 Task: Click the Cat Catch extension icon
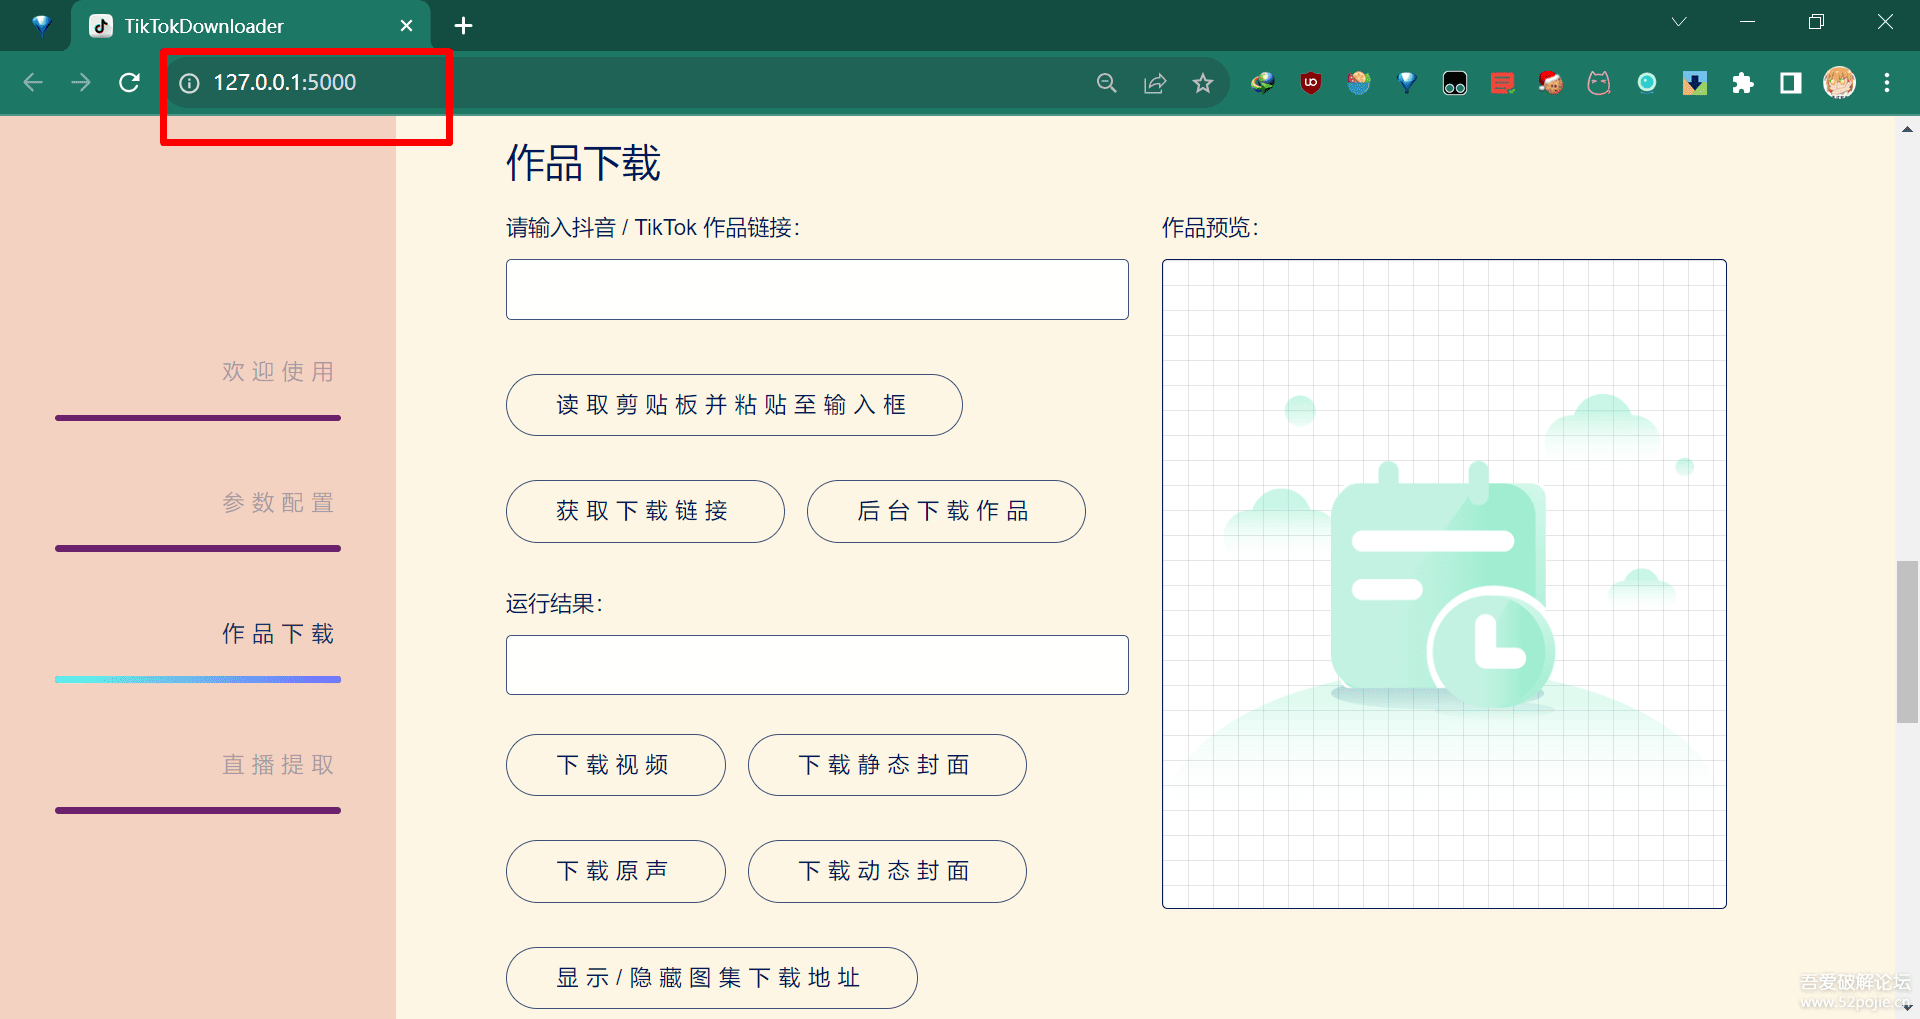1599,83
